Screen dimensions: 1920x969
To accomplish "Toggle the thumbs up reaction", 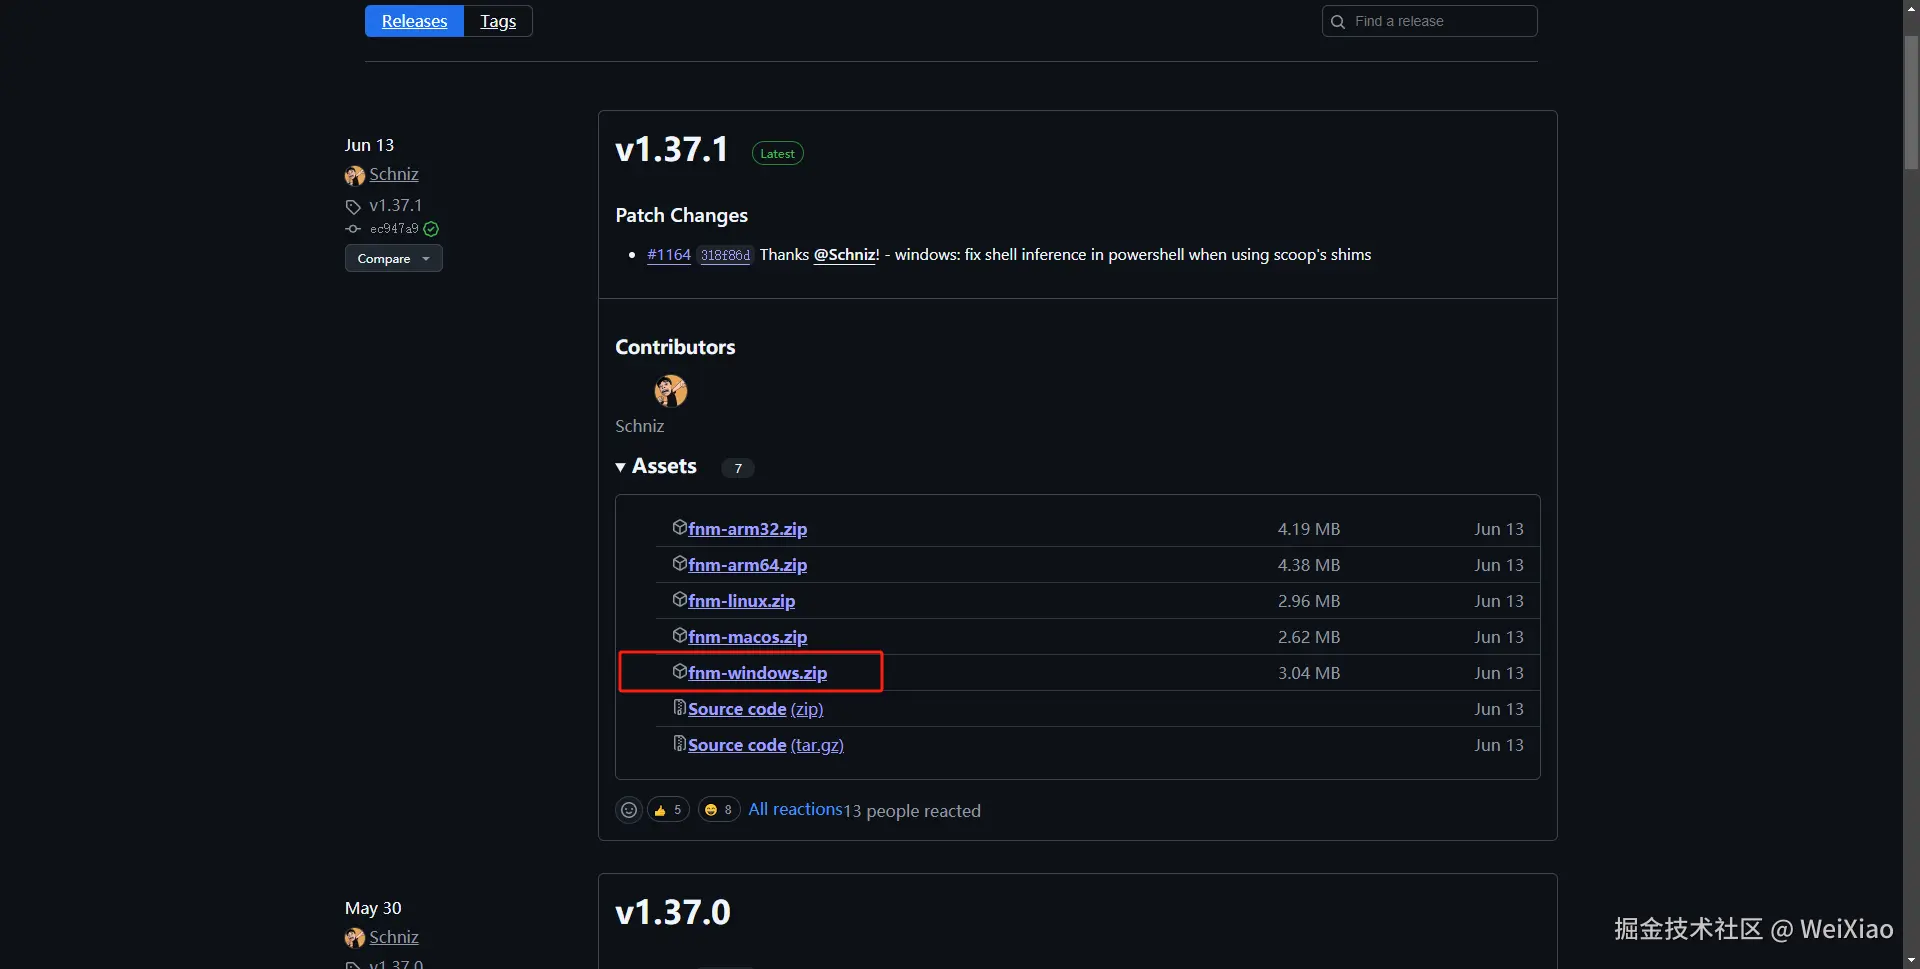I will pyautogui.click(x=668, y=810).
